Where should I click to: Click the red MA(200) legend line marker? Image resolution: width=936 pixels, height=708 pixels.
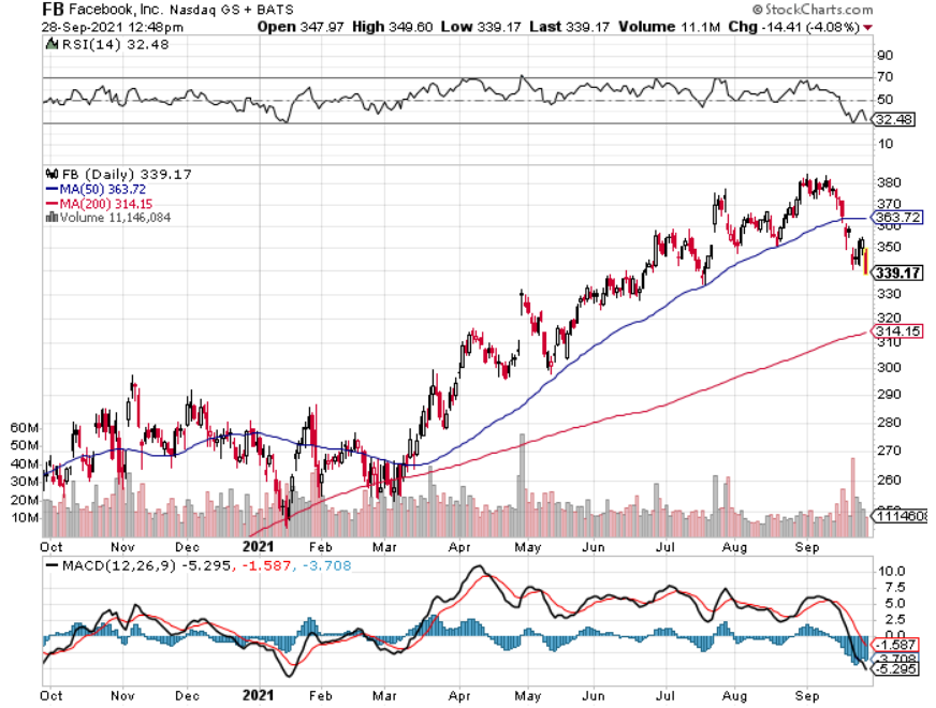pos(52,204)
